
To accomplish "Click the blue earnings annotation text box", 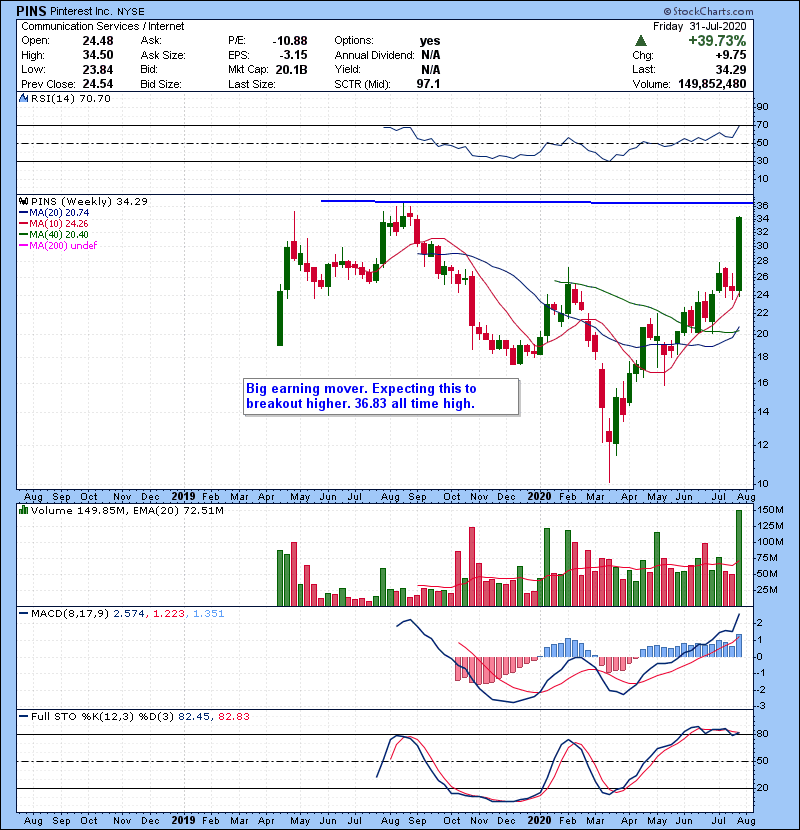I will click(381, 396).
